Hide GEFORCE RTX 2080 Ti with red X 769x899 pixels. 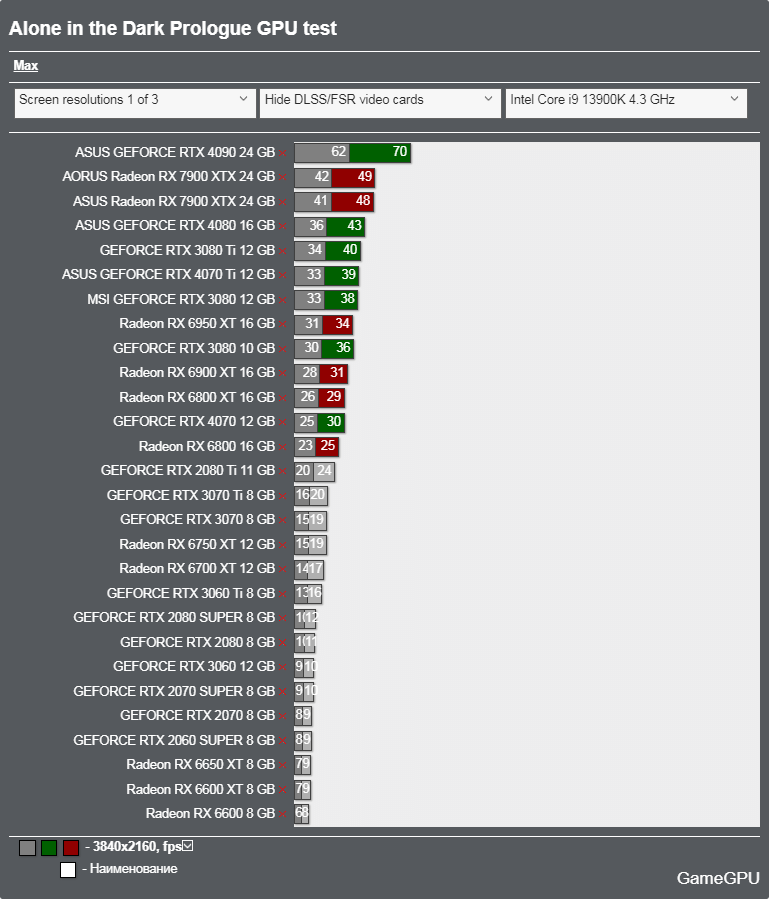coord(283,471)
